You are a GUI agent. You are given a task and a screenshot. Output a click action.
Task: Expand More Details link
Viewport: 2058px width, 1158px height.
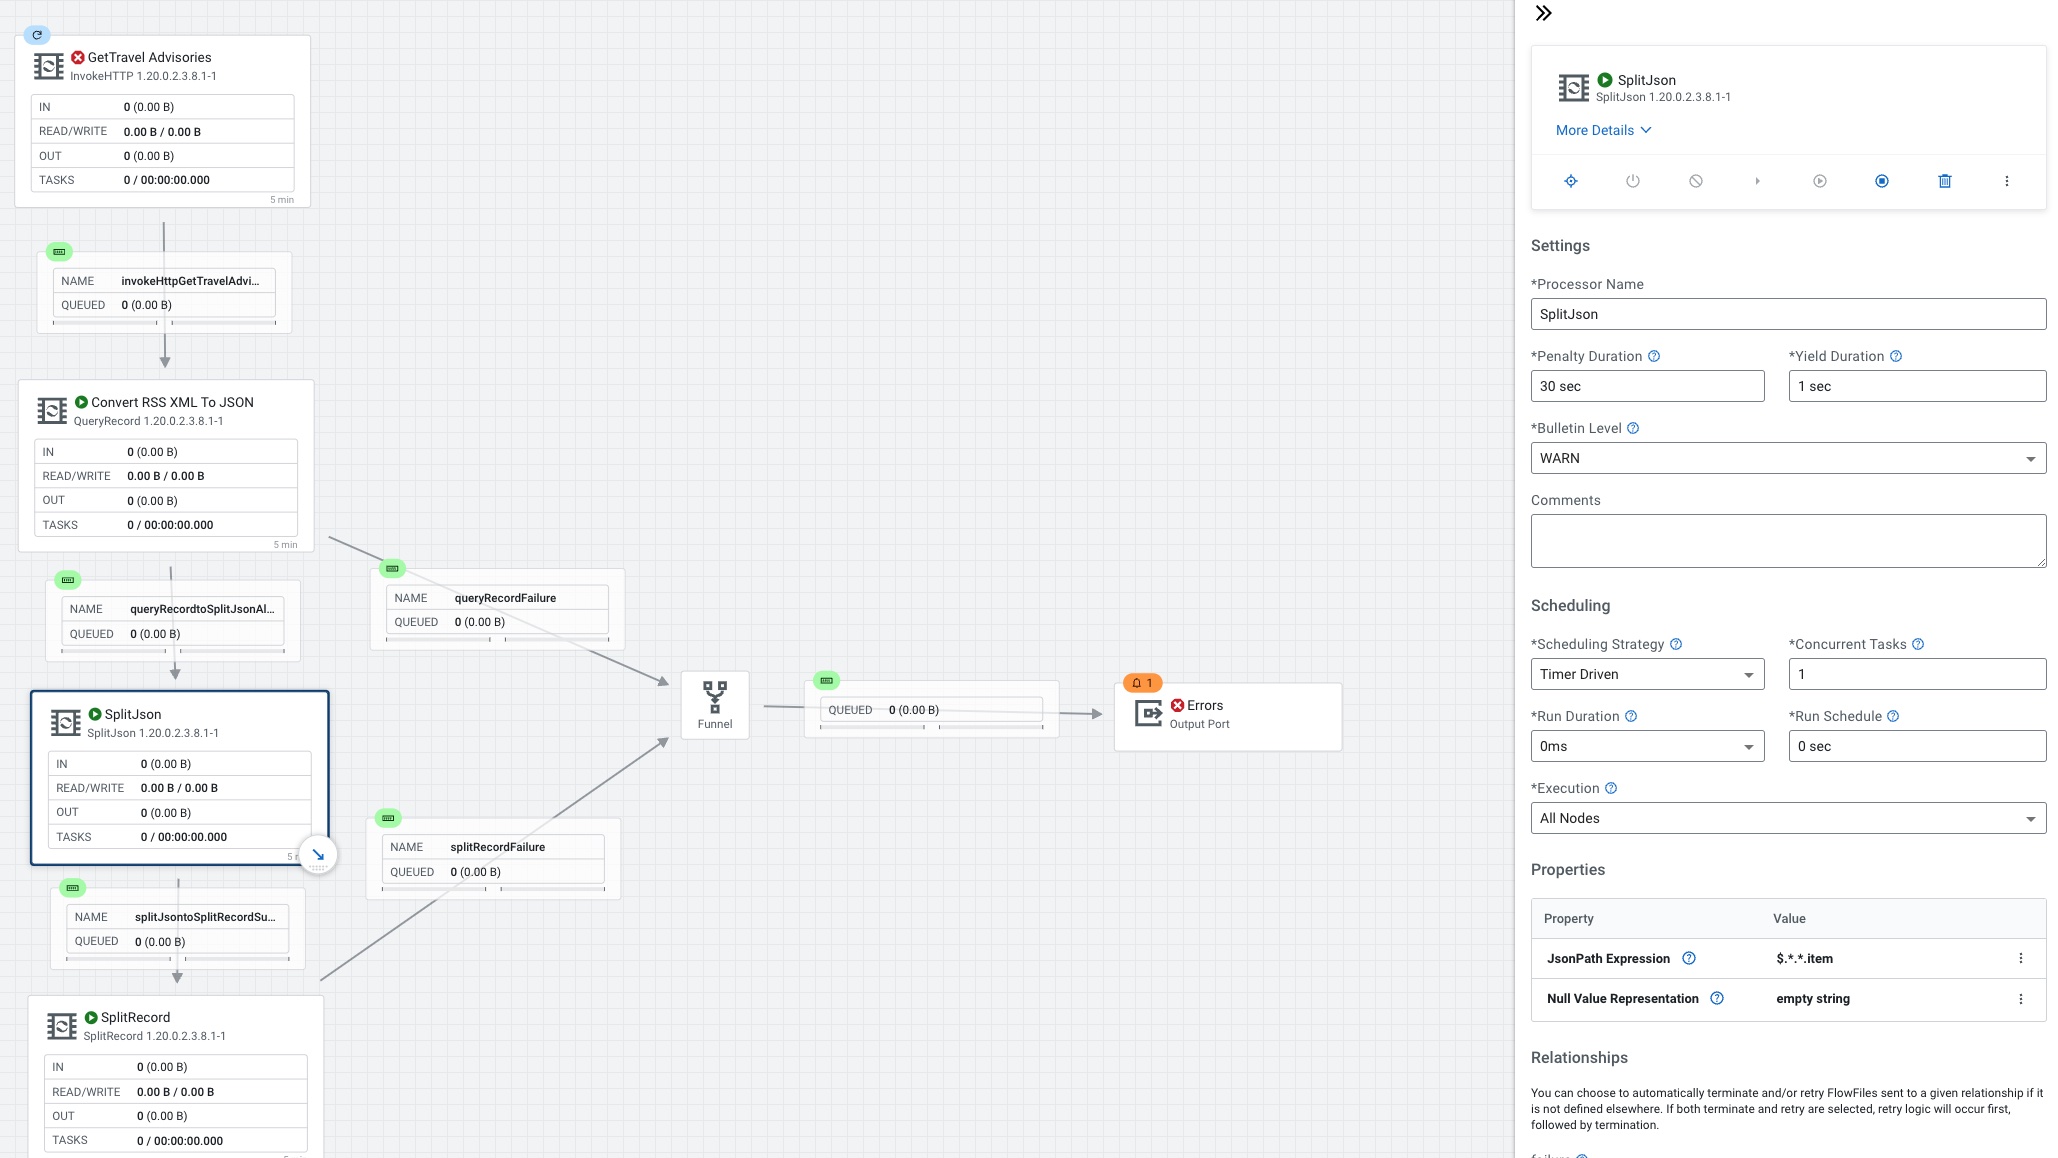[1603, 130]
